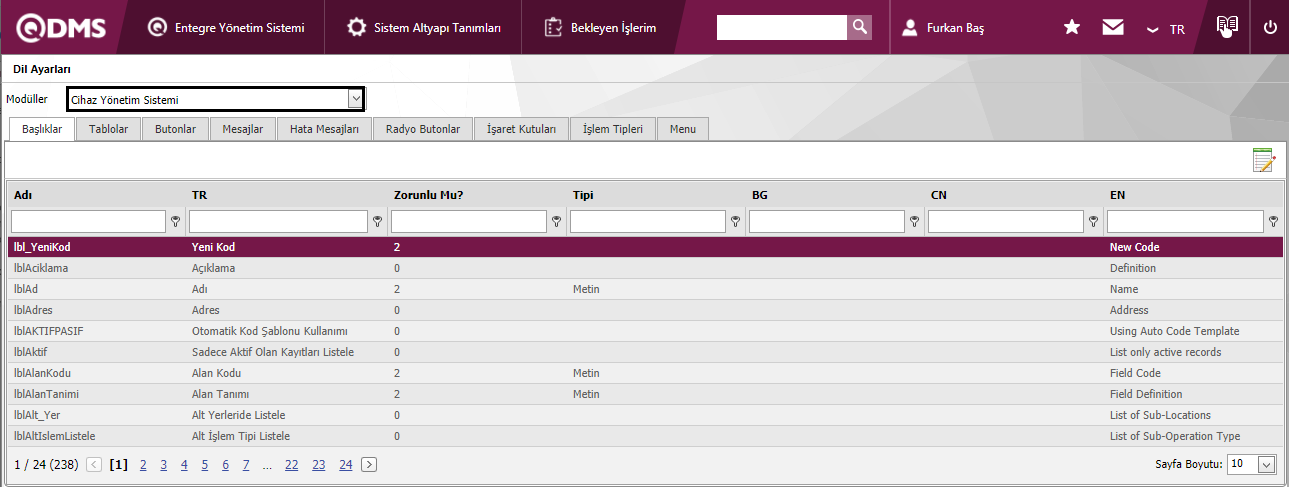The width and height of the screenshot is (1289, 487).
Task: Click the search magnifier button
Action: 860,28
